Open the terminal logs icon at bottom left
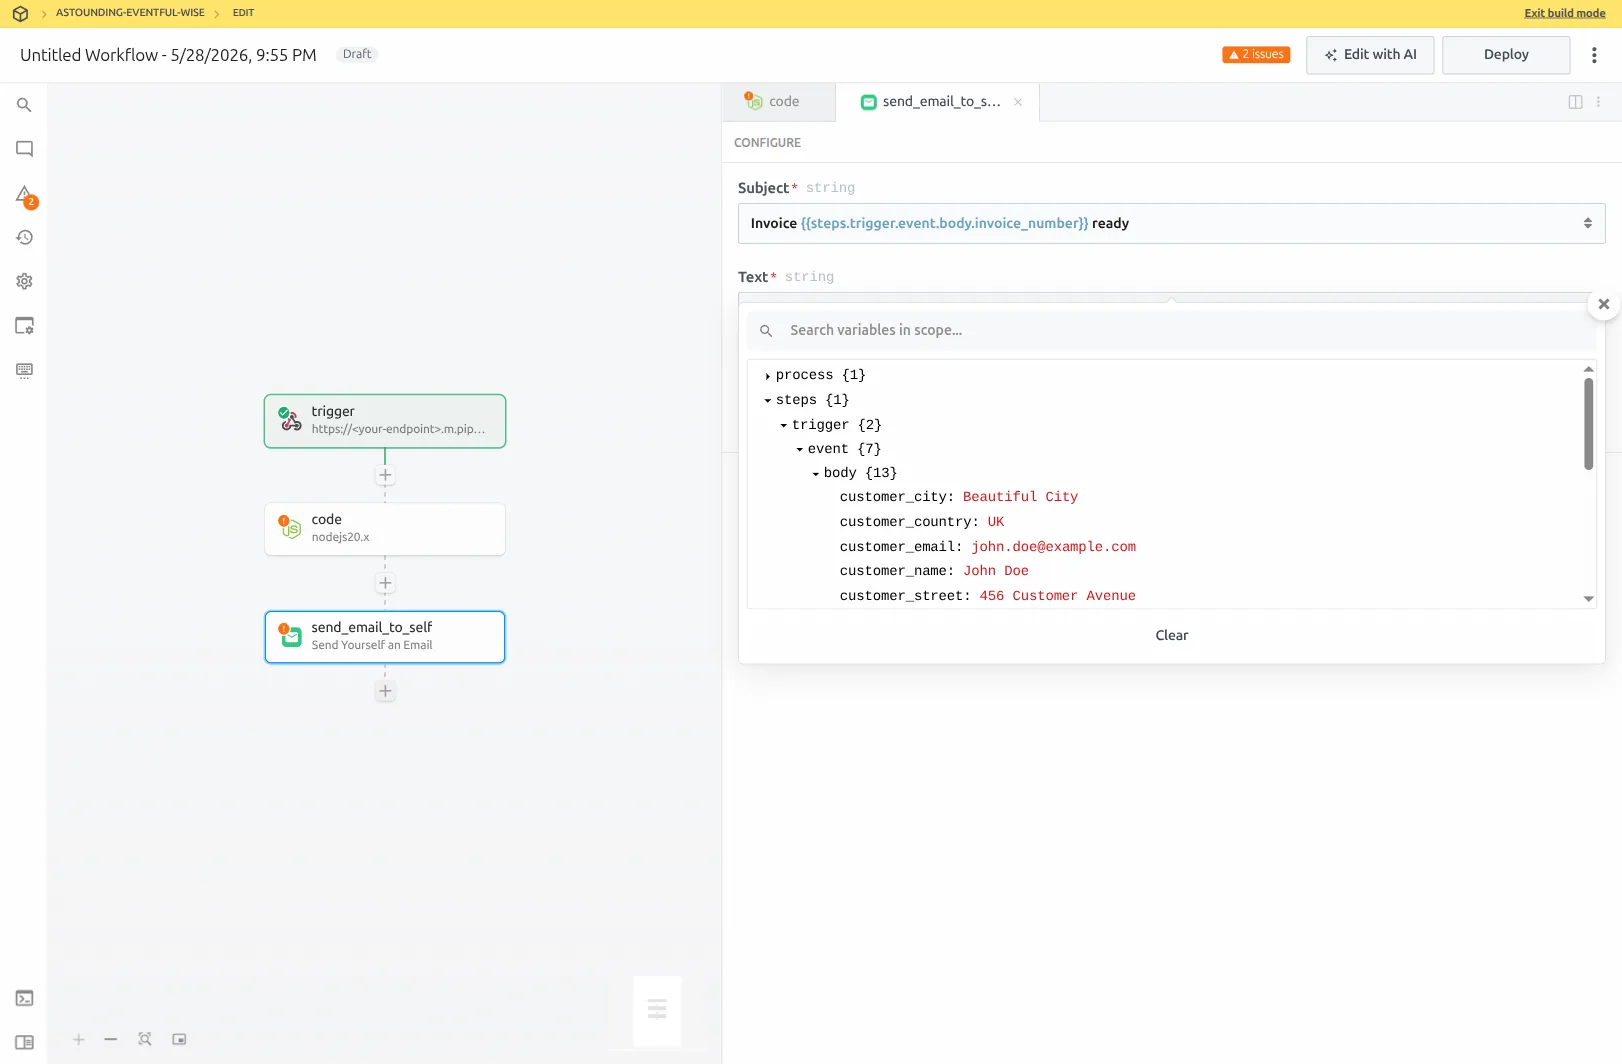The width and height of the screenshot is (1622, 1064). tap(24, 998)
